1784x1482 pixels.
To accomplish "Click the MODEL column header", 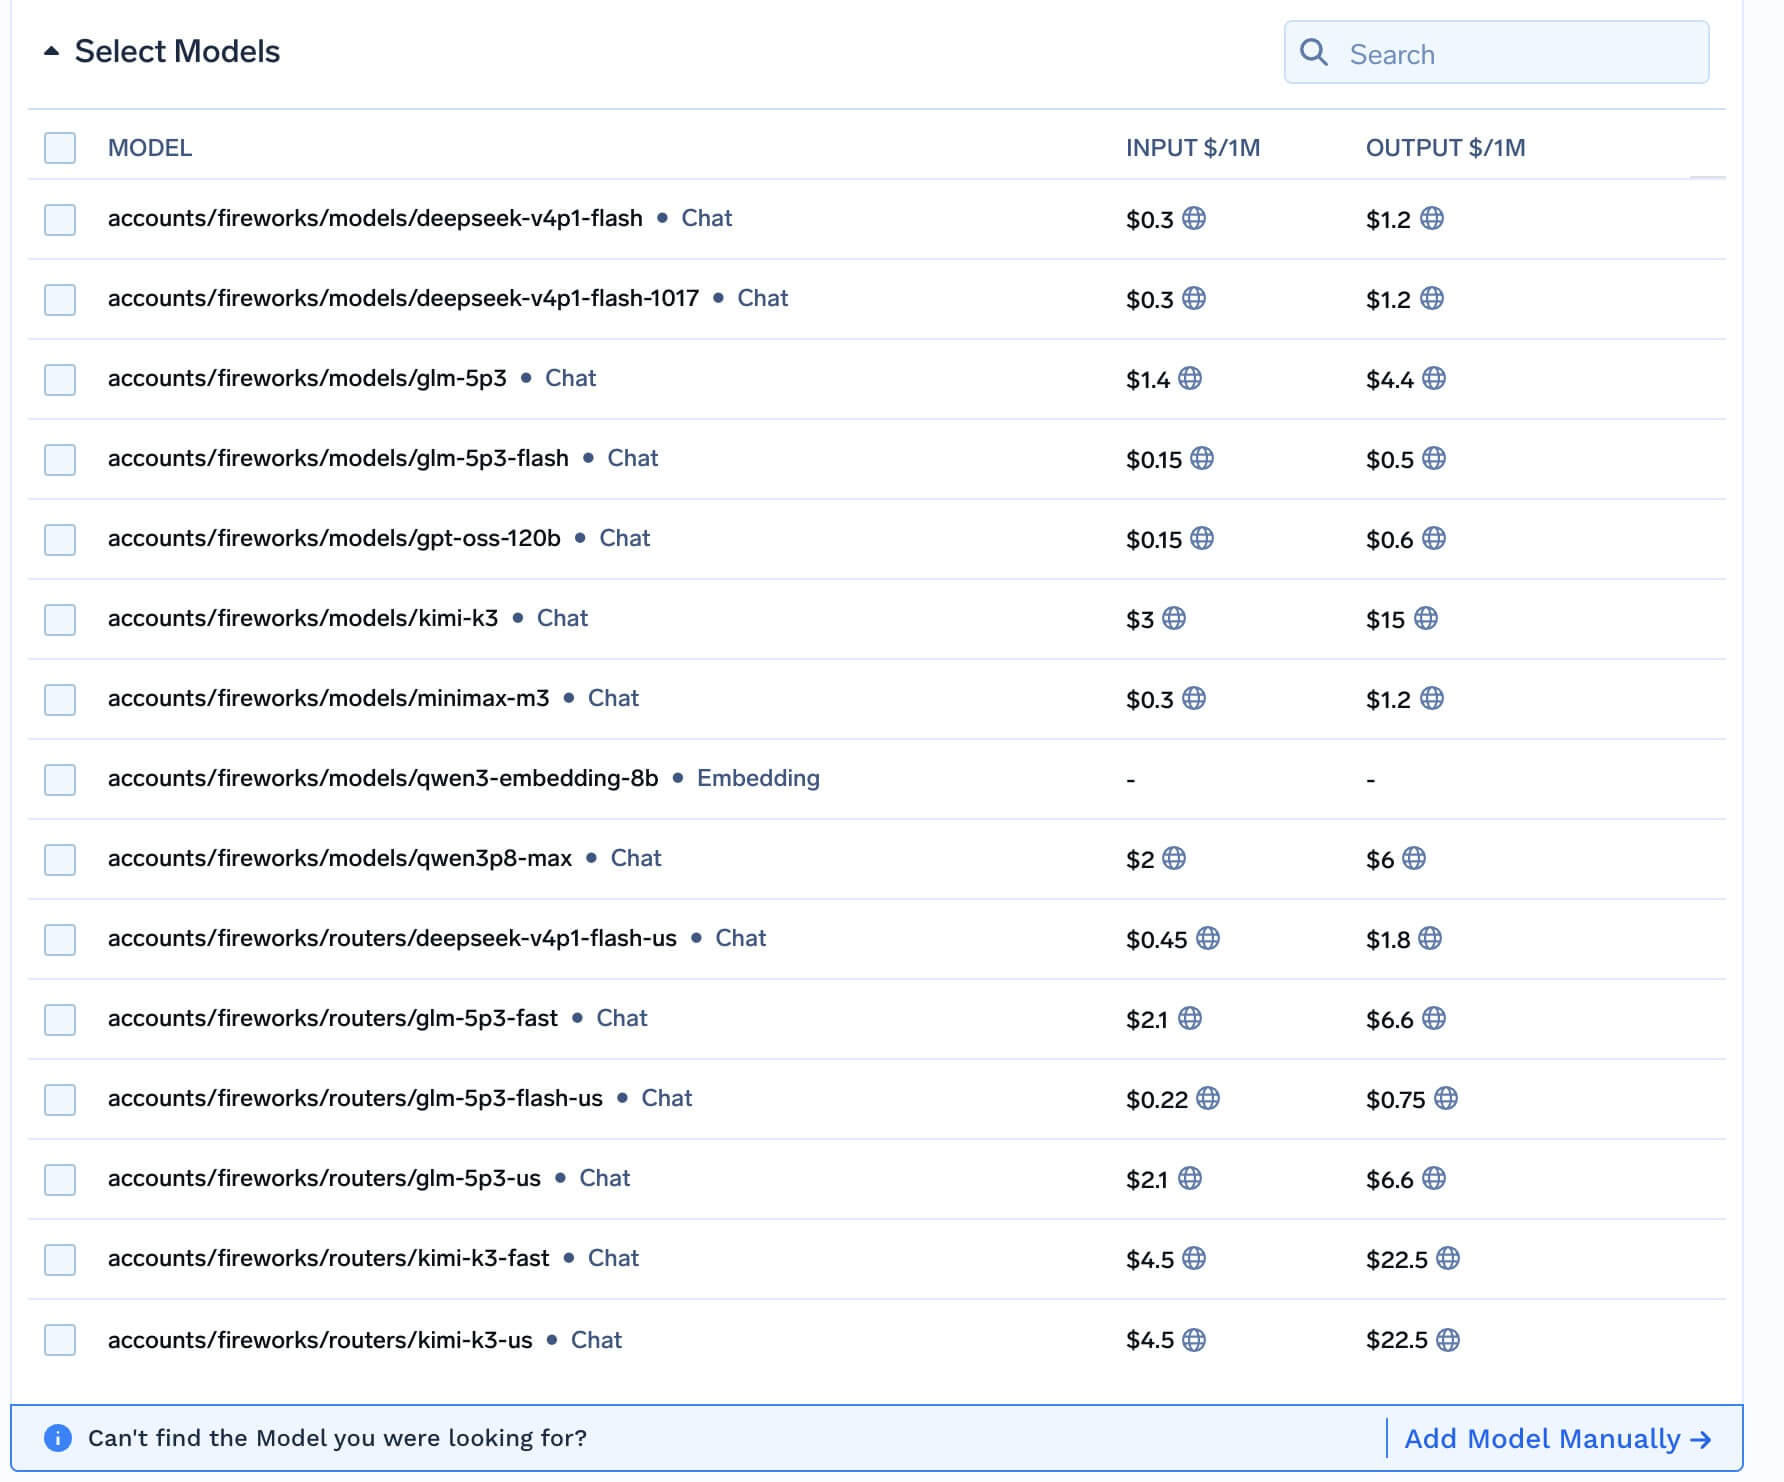I will [x=150, y=148].
